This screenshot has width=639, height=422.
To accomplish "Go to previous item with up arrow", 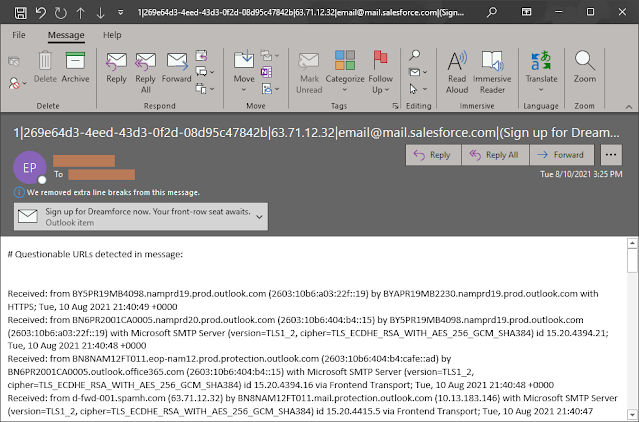I will (x=81, y=13).
